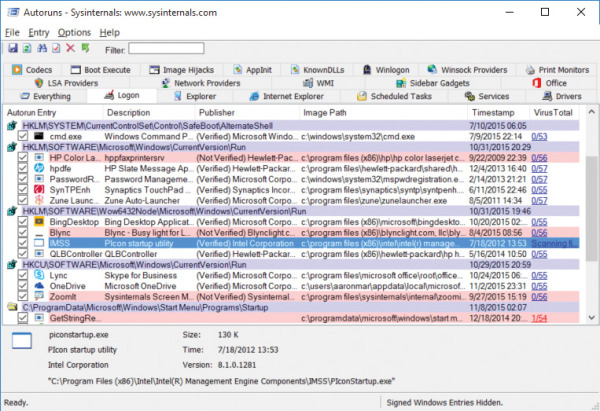The width and height of the screenshot is (600, 411).
Task: Disable the hpdfe autorun checkbox
Action: [x=23, y=168]
